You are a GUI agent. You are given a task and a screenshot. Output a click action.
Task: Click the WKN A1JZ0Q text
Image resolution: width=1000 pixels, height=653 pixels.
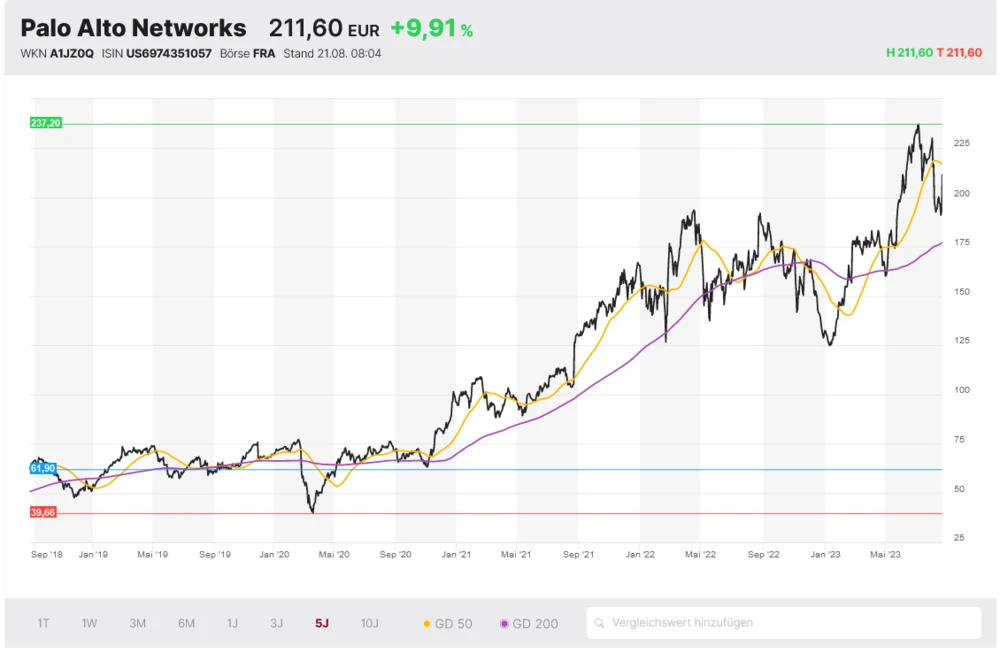point(57,54)
